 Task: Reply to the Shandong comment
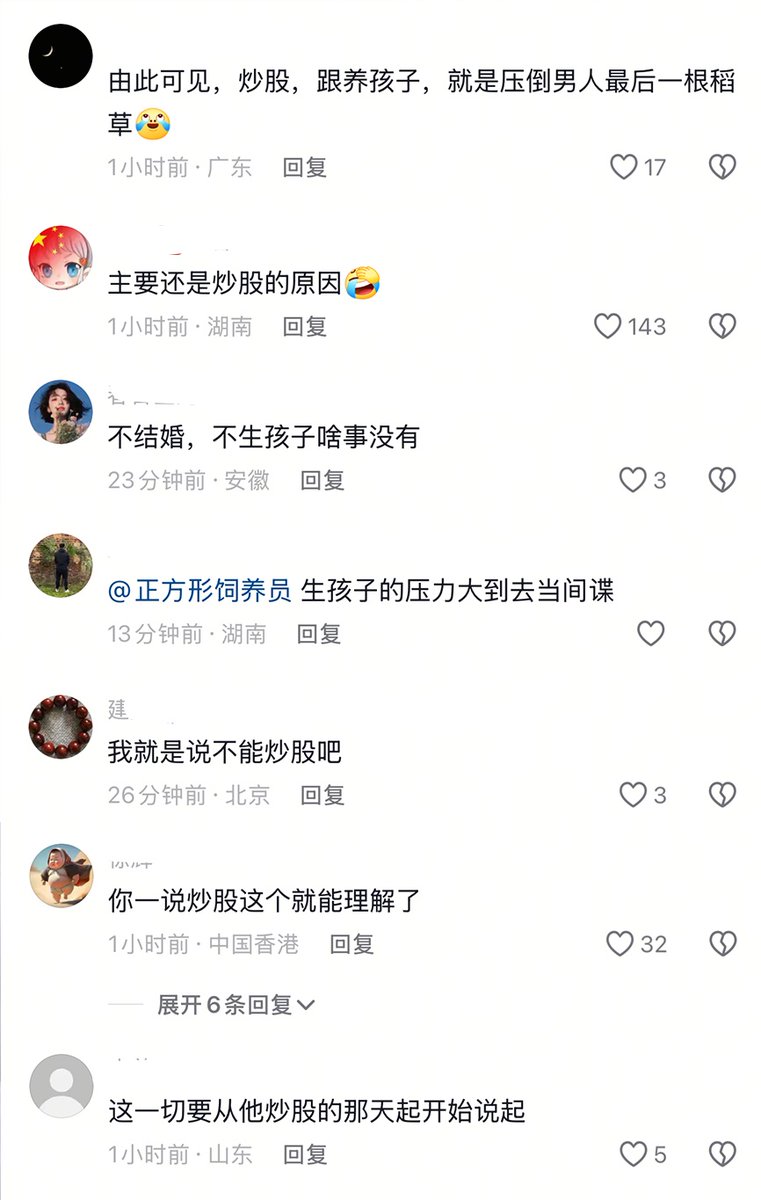click(x=305, y=1155)
